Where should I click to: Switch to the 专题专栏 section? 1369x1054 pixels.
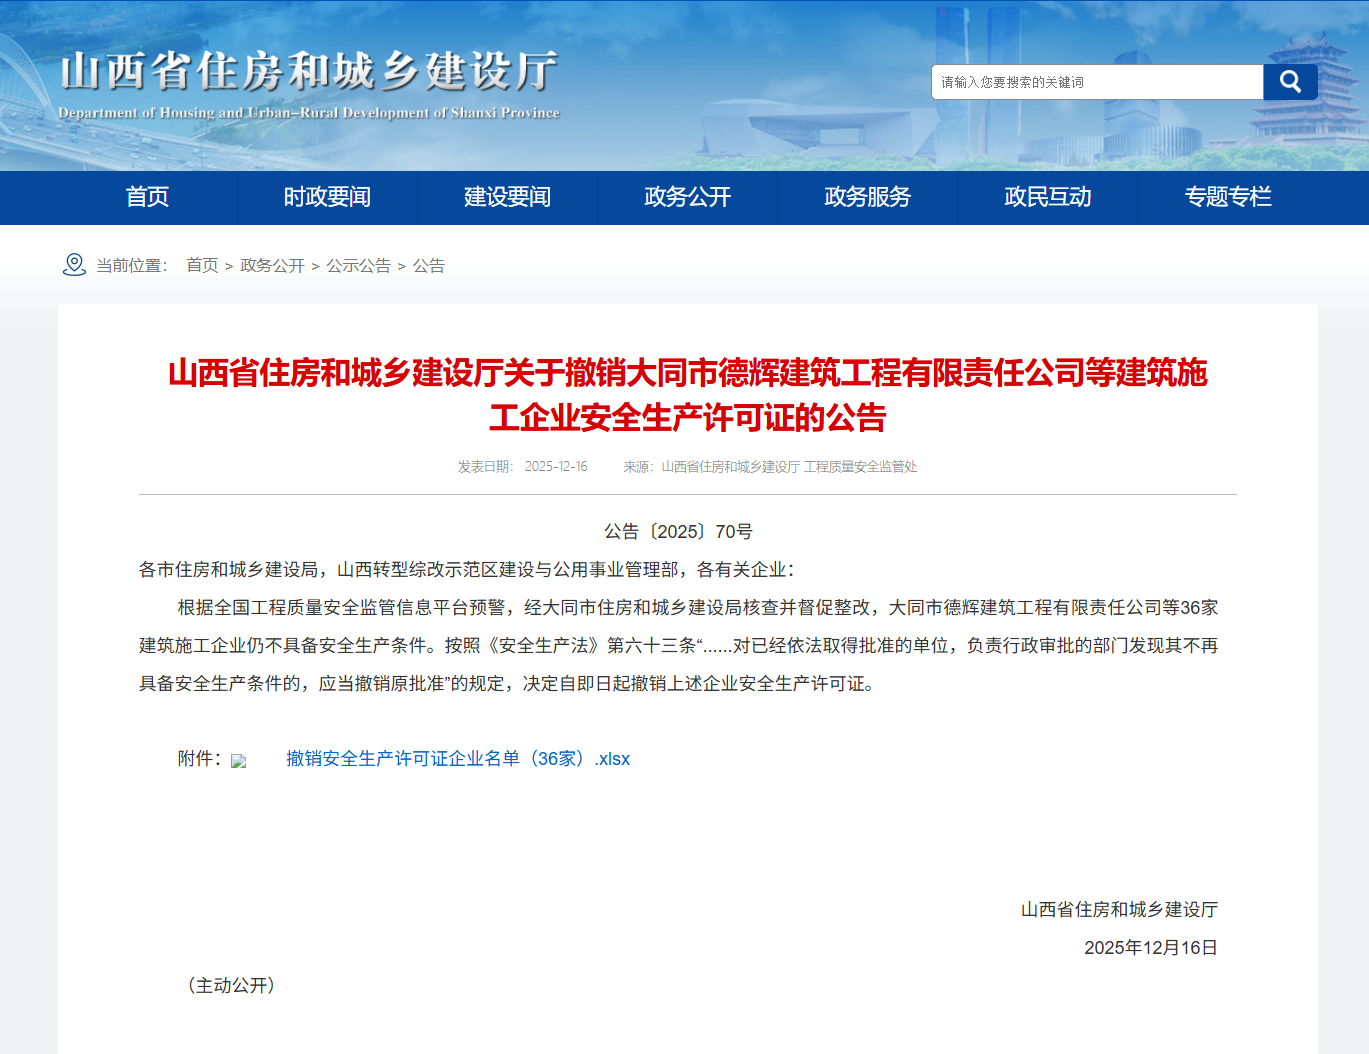click(x=1227, y=197)
